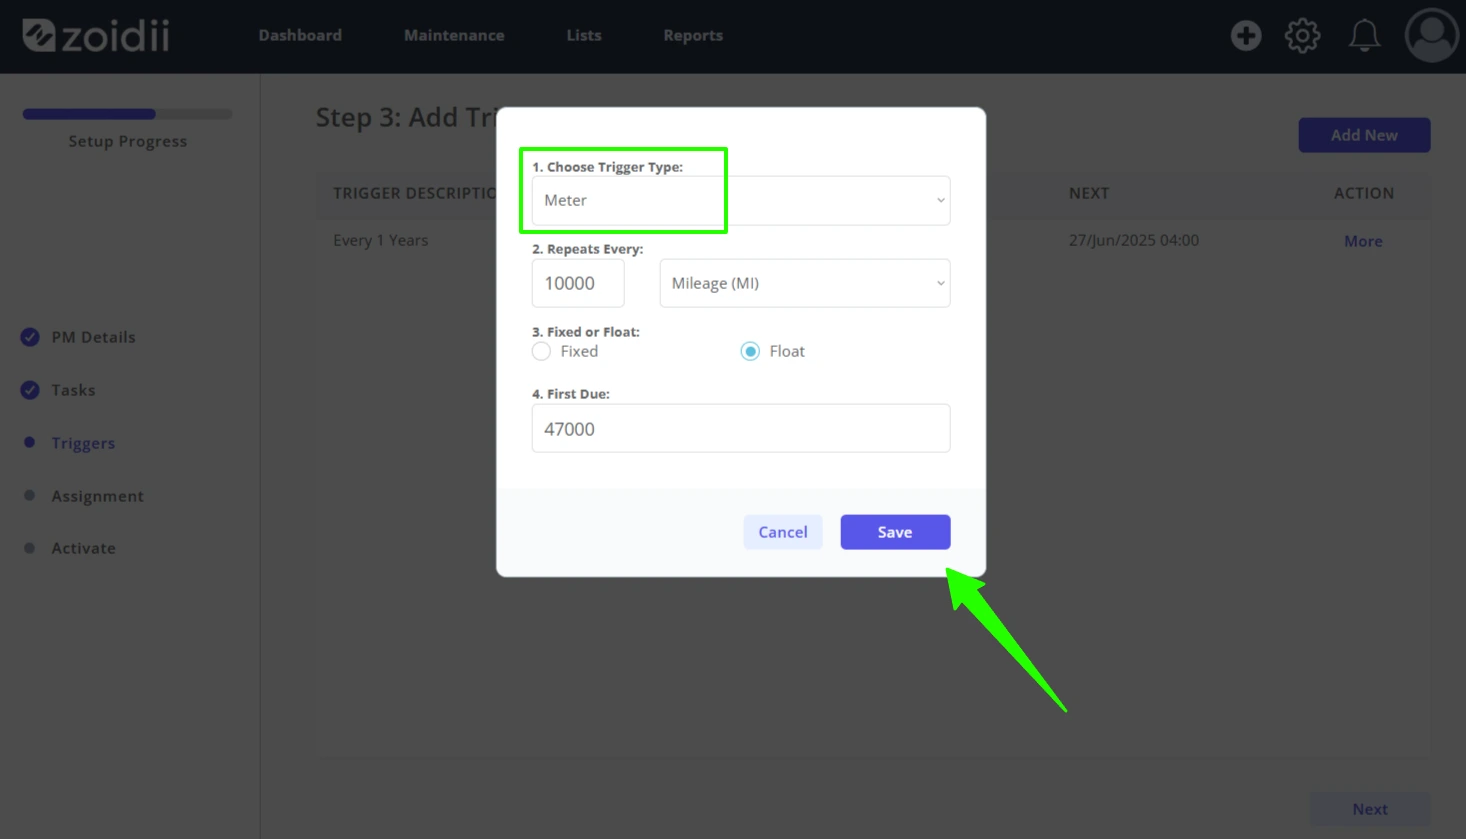Image resolution: width=1466 pixels, height=839 pixels.
Task: Cancel the trigger dialog
Action: coord(783,532)
